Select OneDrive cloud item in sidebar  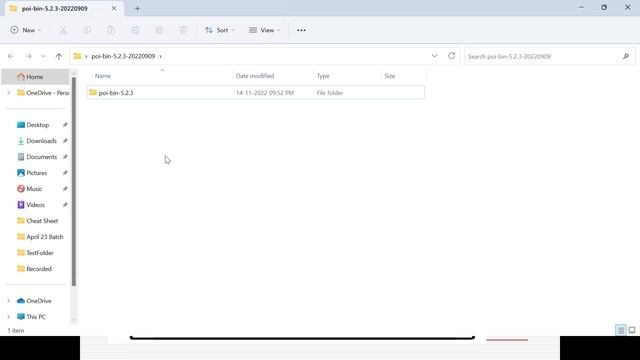click(34, 301)
